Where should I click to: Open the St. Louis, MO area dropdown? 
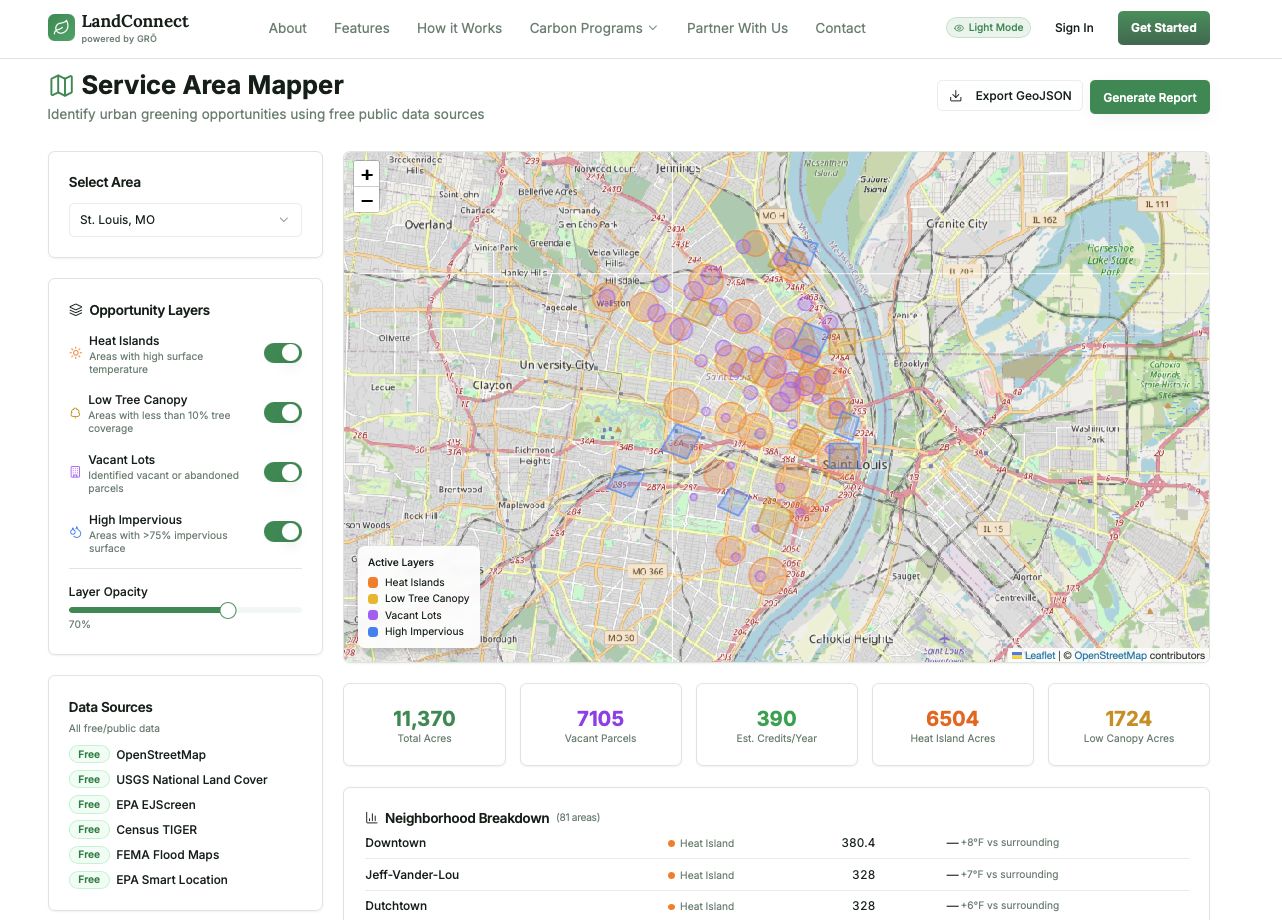[x=185, y=220]
